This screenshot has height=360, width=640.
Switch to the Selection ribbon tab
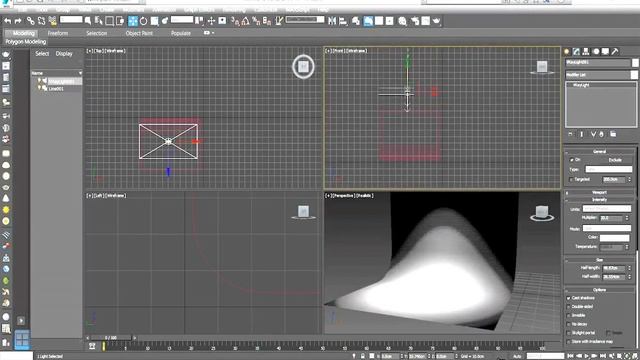97,33
